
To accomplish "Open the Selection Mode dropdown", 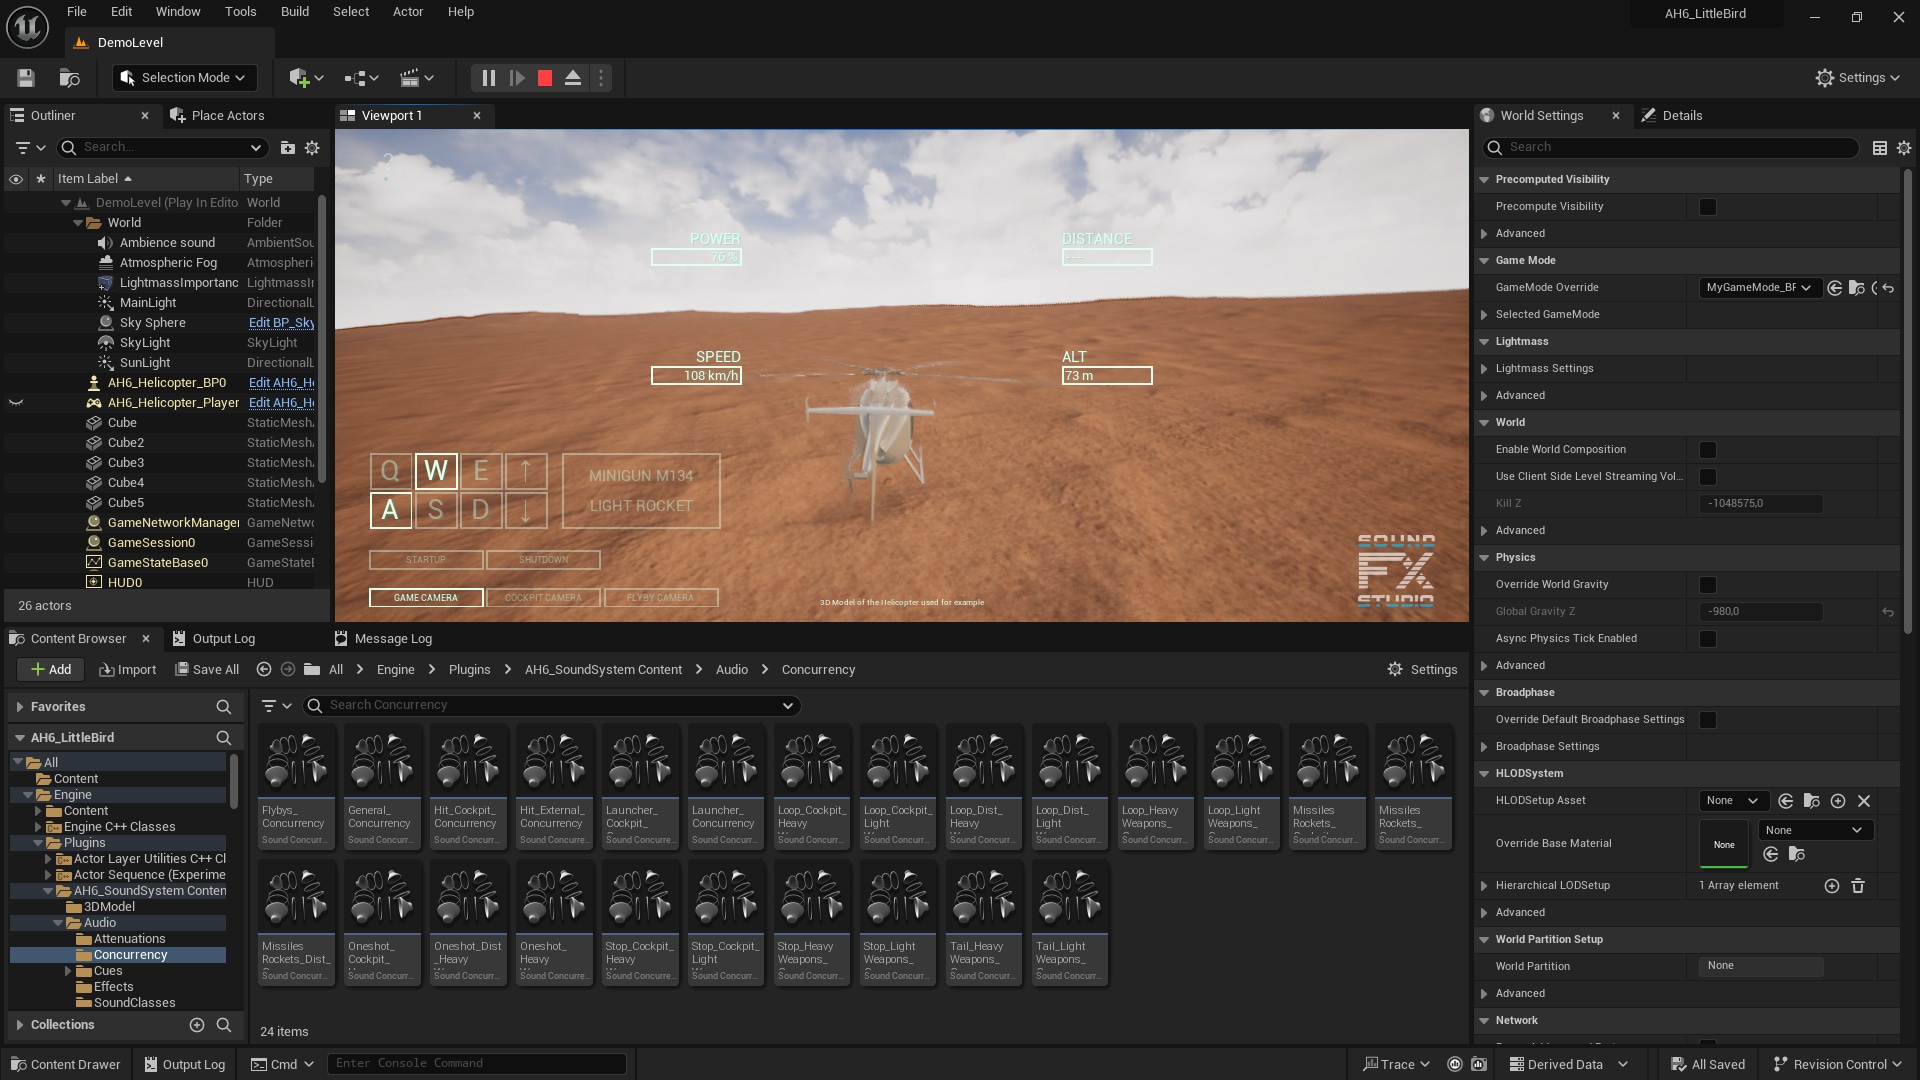I will (x=184, y=77).
